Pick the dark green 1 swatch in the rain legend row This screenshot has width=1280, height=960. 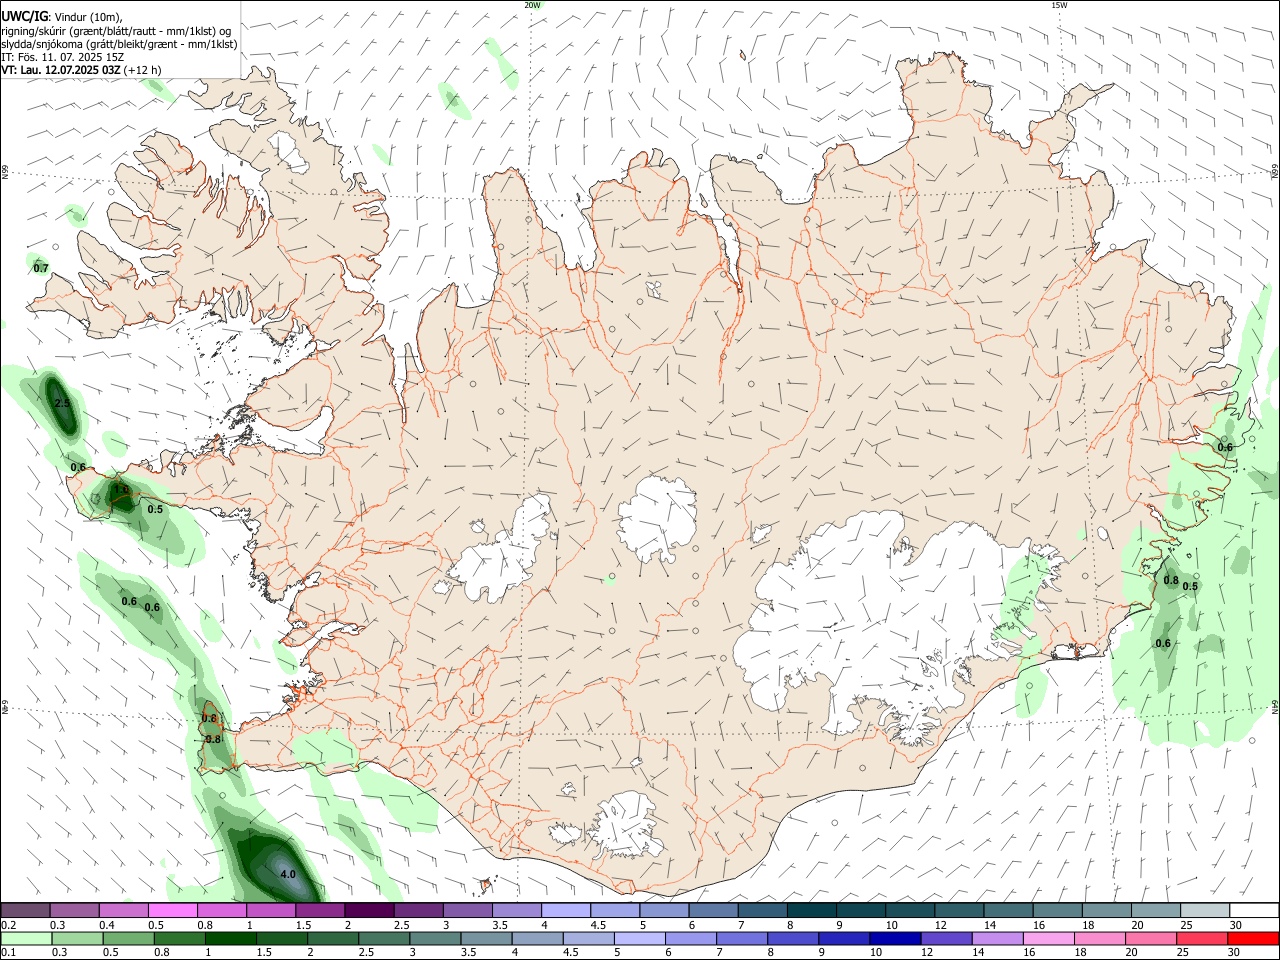click(x=230, y=939)
